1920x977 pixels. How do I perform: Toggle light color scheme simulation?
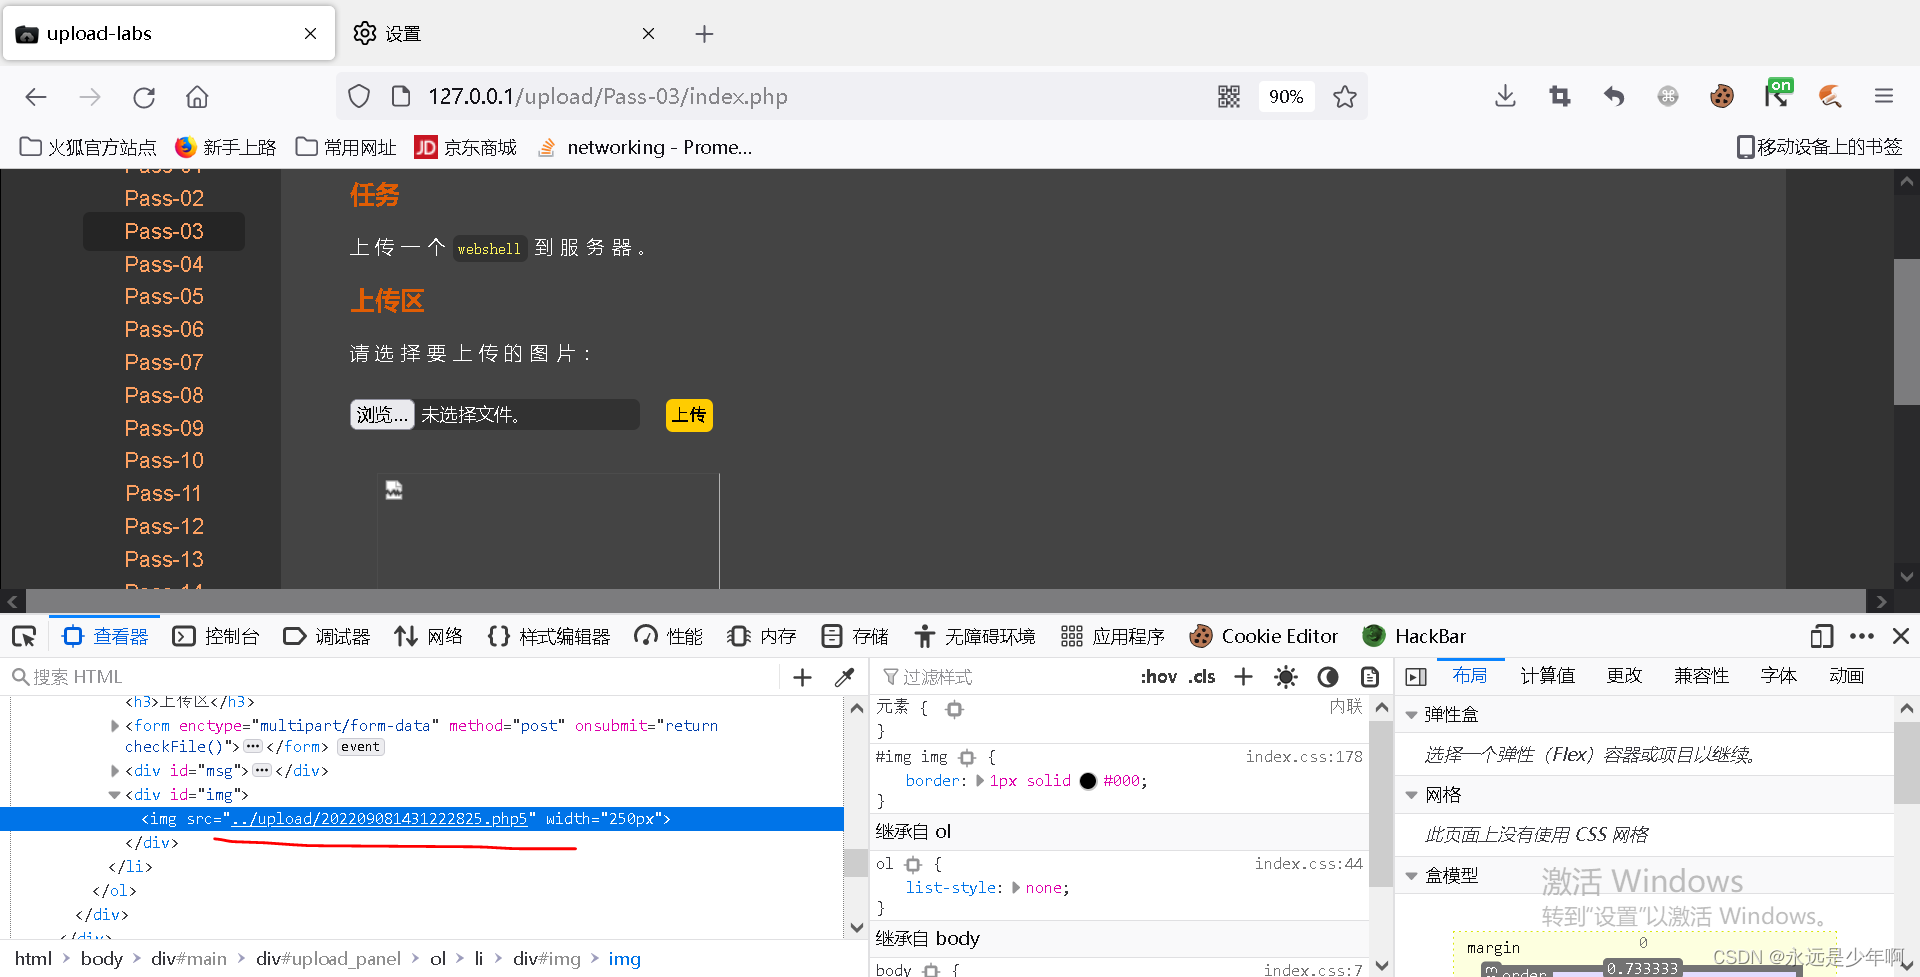coord(1286,677)
